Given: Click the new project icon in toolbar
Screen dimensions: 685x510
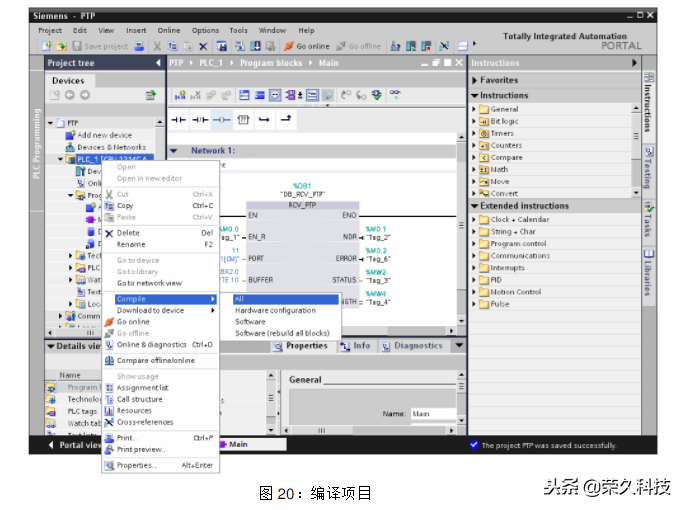Looking at the screenshot, I should (x=46, y=46).
